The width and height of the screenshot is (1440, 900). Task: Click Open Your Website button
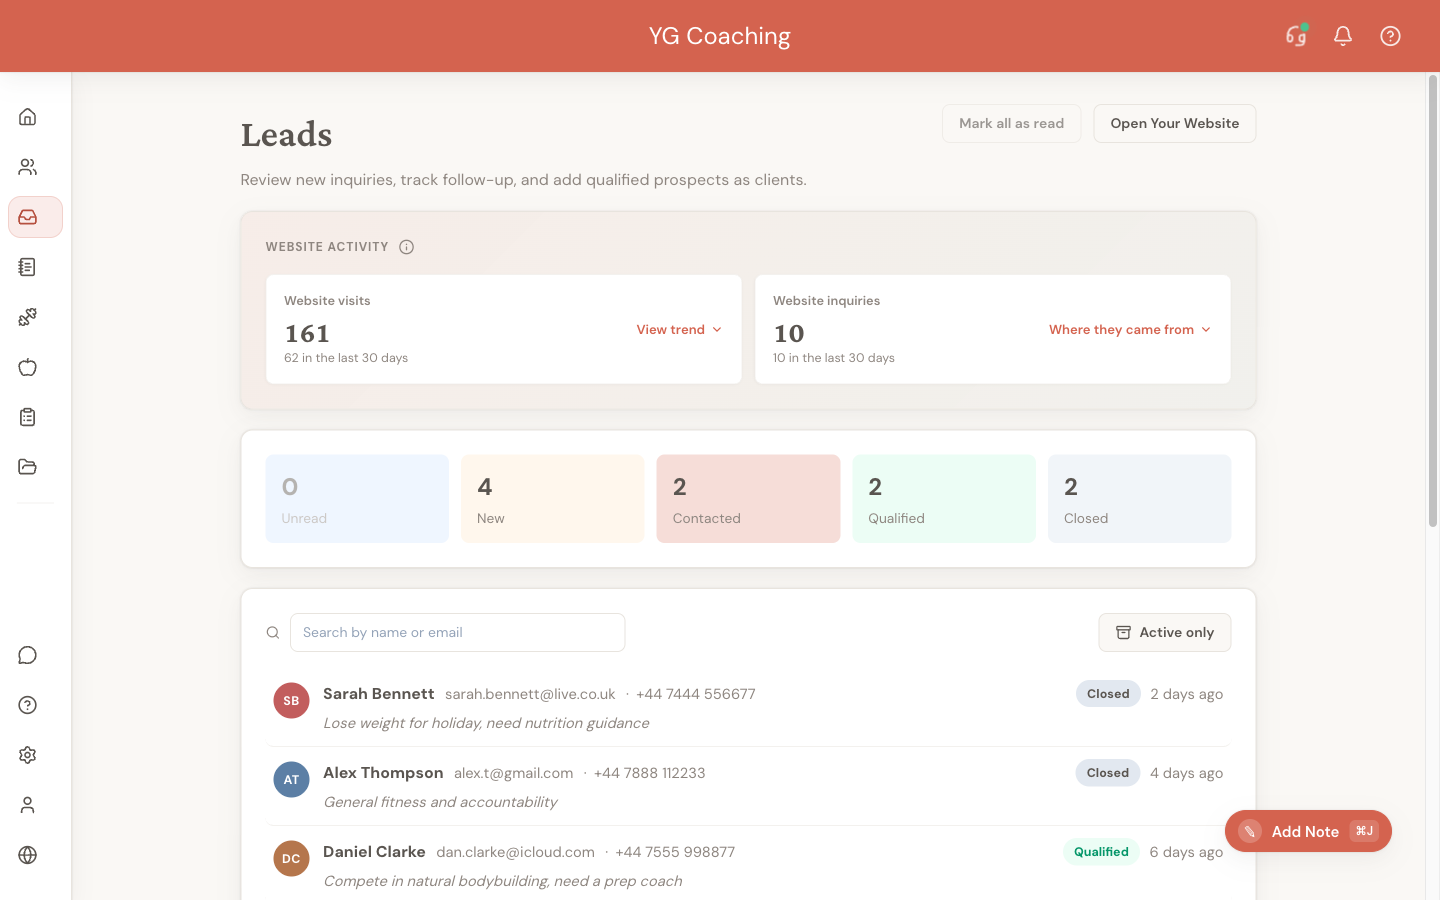[x=1175, y=124]
